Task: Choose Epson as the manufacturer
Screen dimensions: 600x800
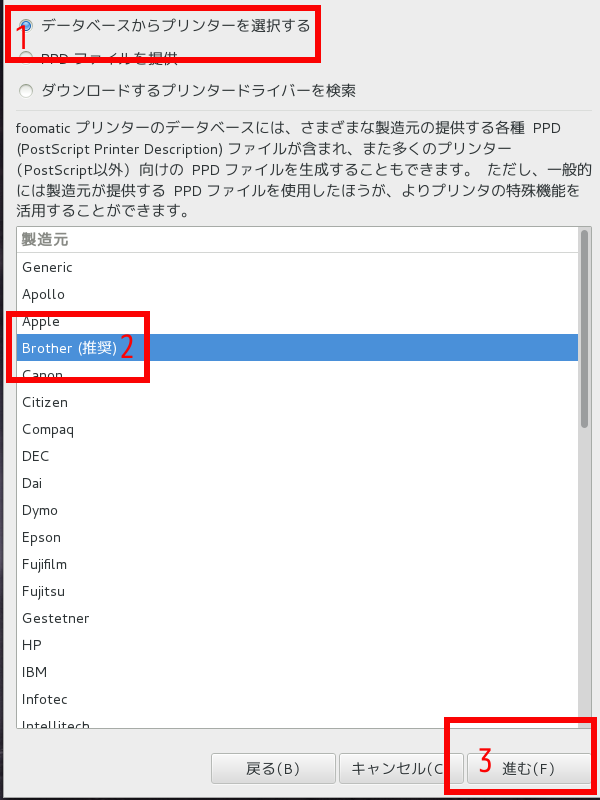Action: coord(42,537)
